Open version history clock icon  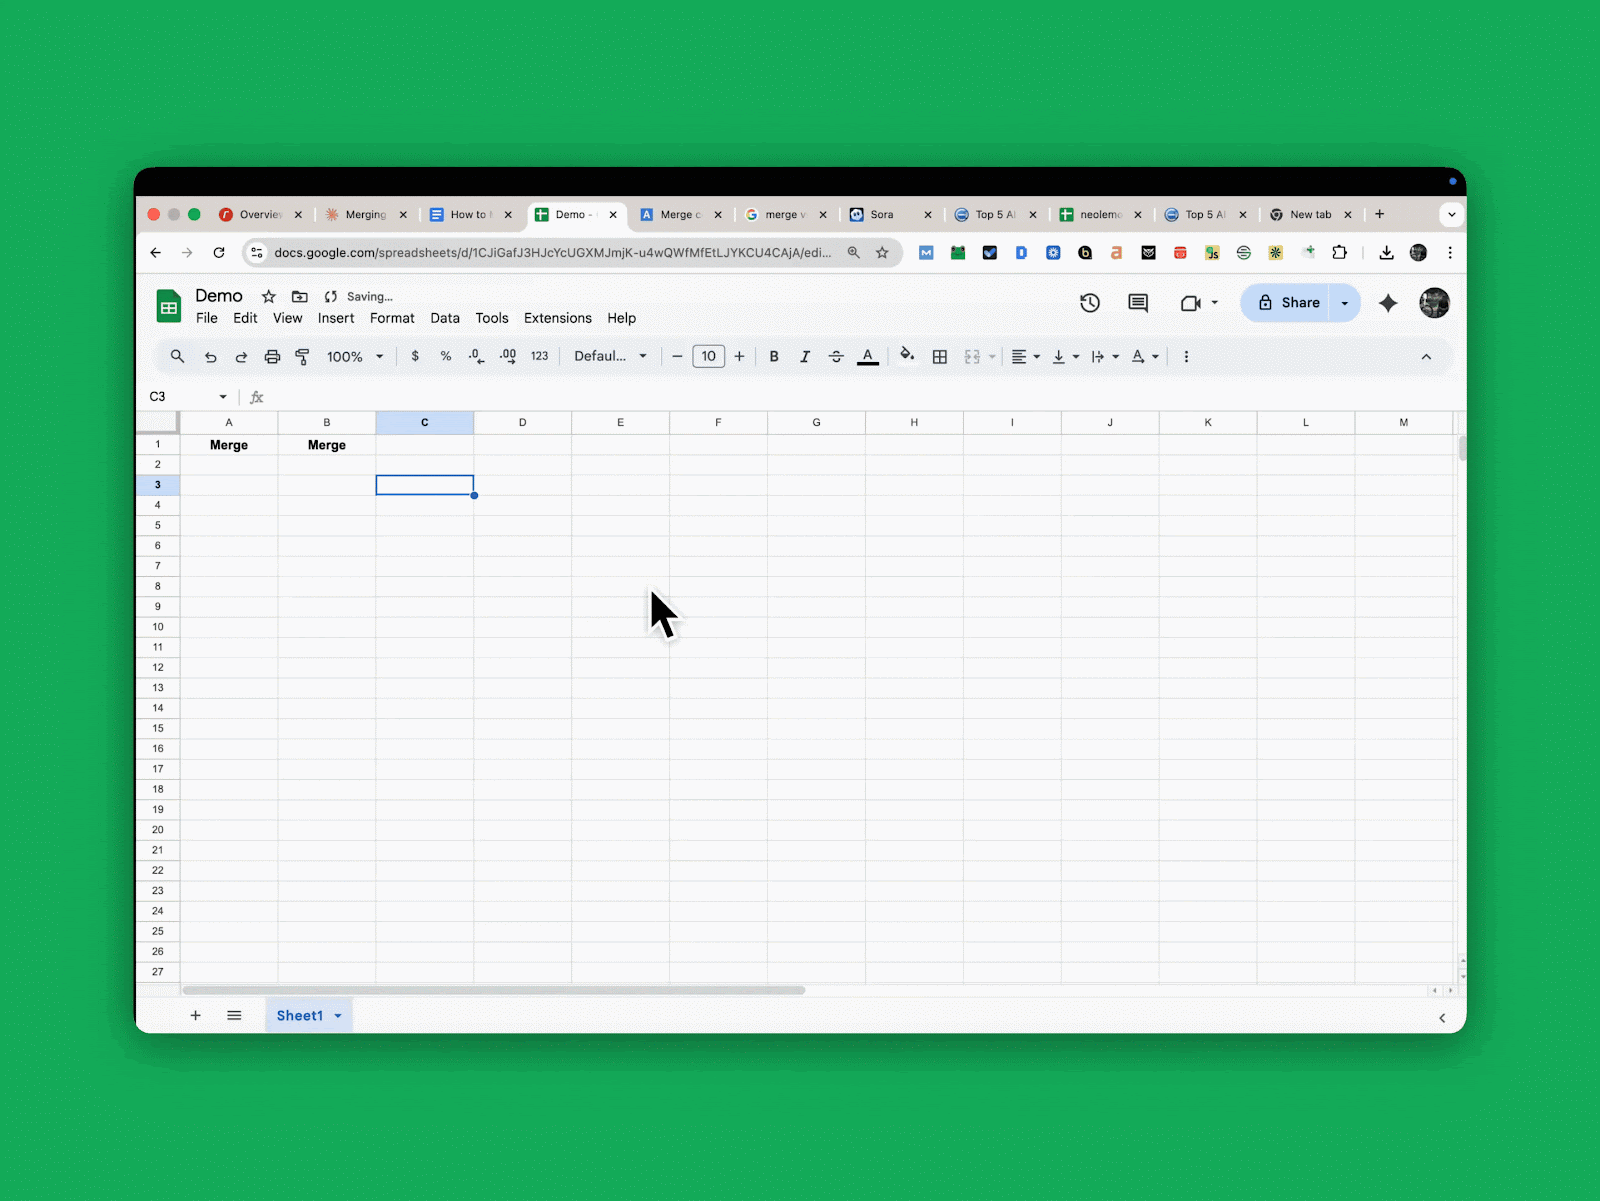pyautogui.click(x=1090, y=302)
